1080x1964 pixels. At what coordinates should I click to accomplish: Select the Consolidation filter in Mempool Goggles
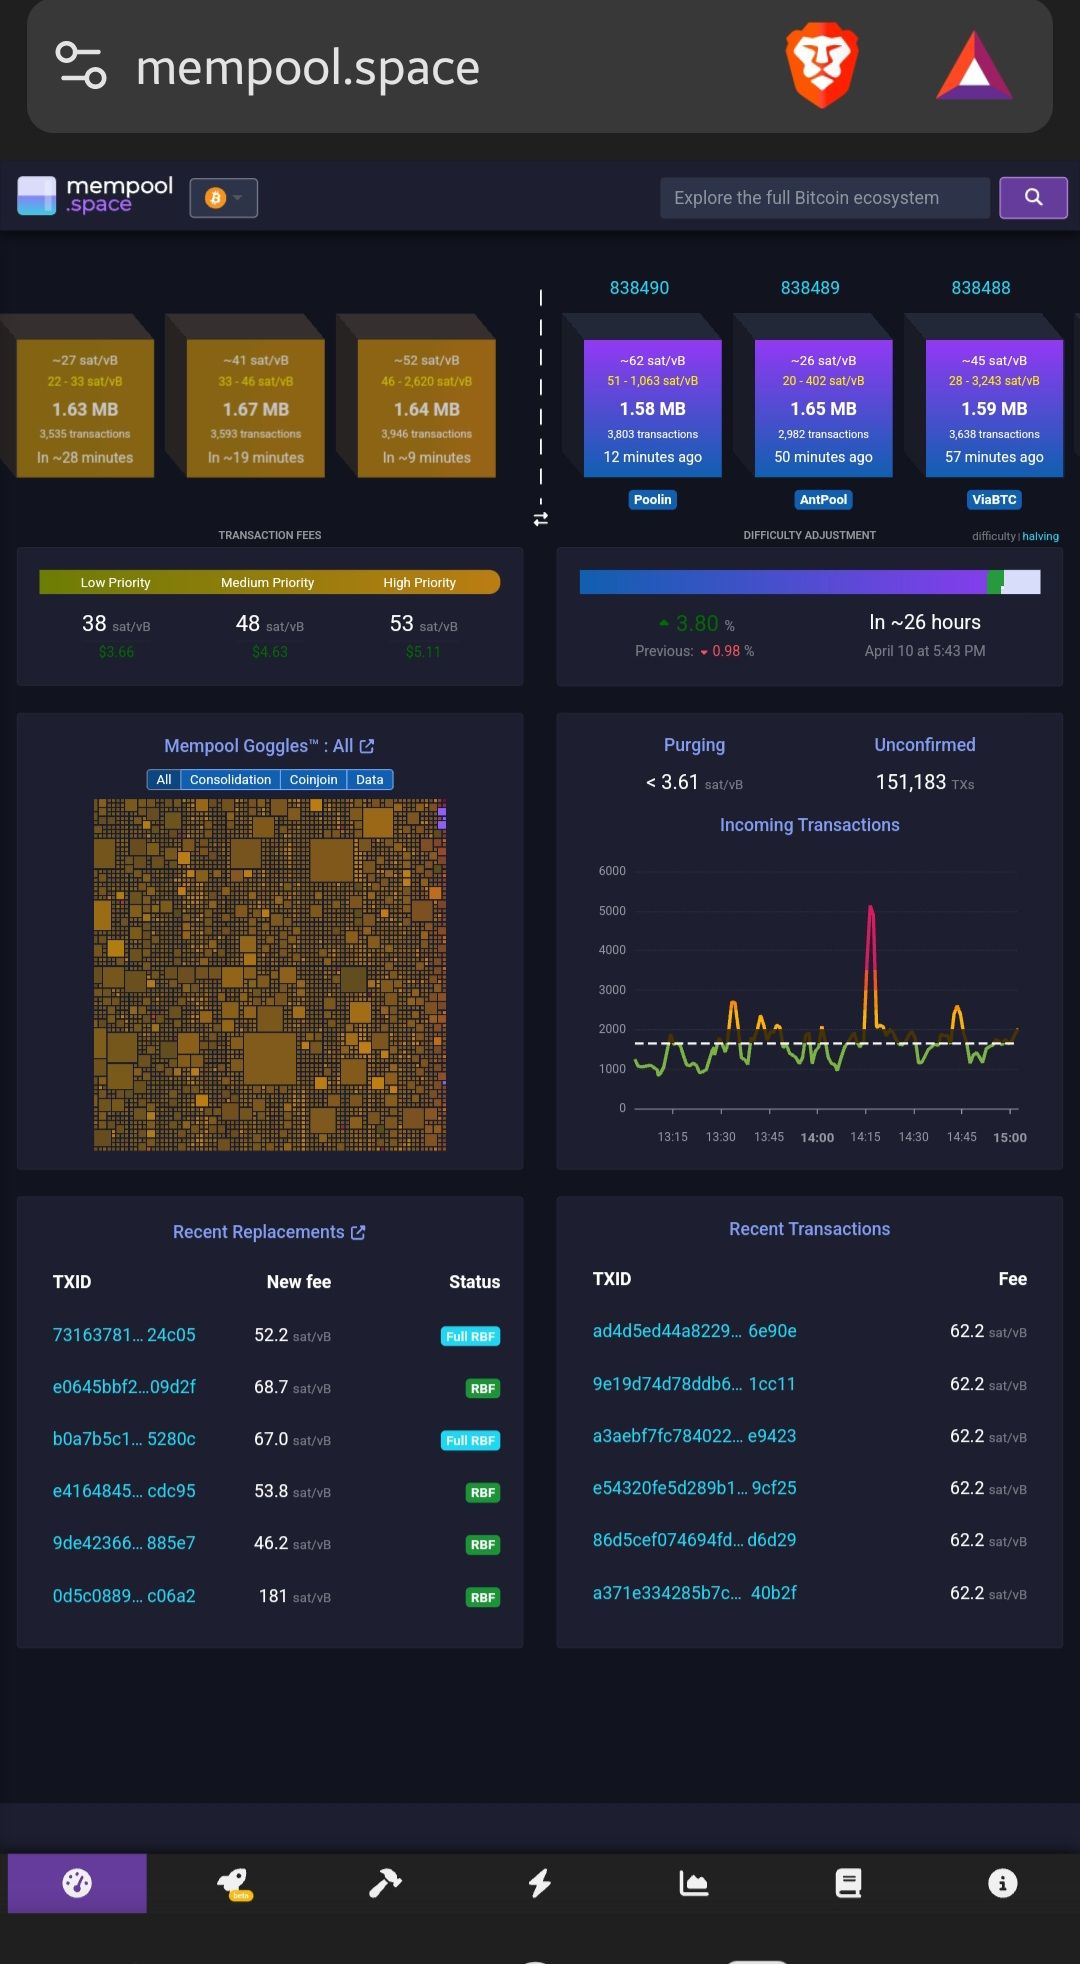[x=230, y=780]
